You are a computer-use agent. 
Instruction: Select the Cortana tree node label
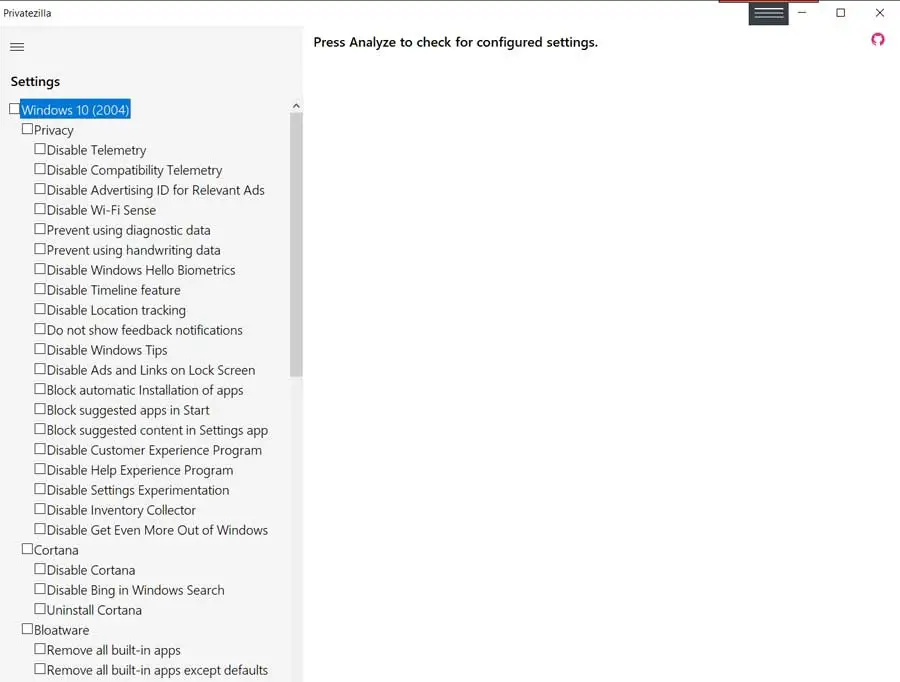(x=56, y=550)
